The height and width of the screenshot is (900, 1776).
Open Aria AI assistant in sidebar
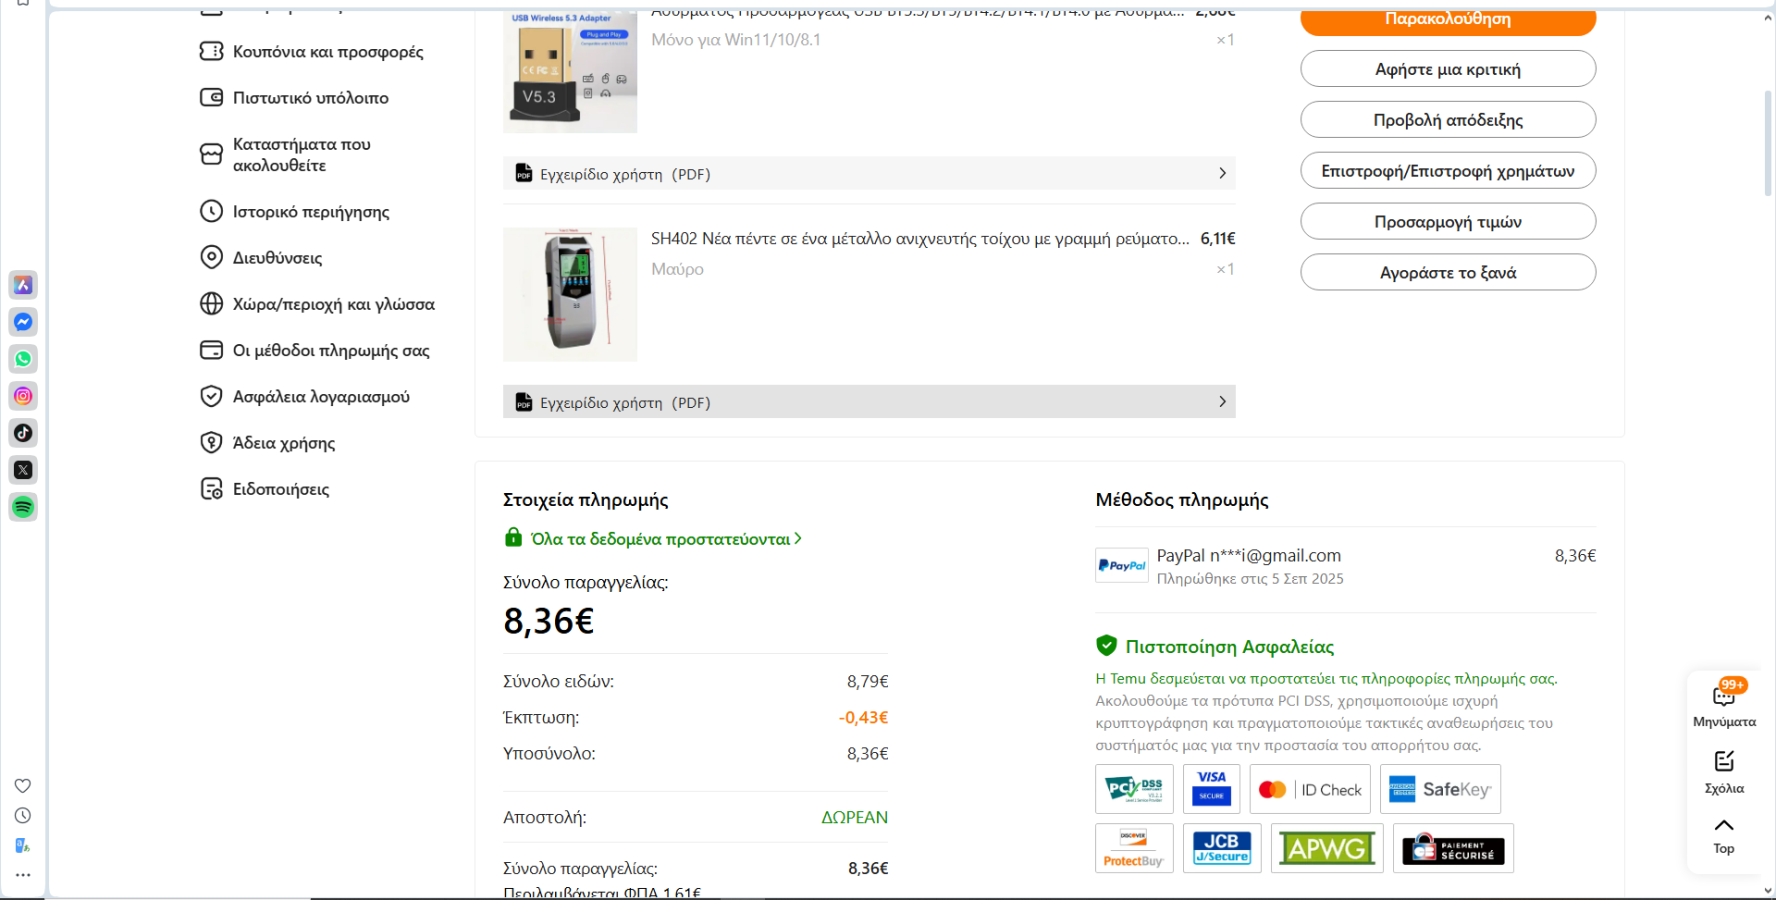pos(23,285)
